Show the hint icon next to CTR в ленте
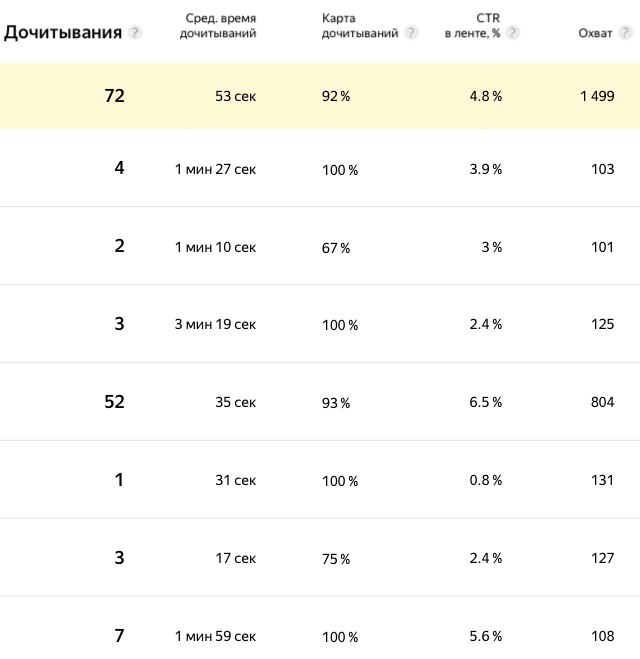 pos(512,32)
